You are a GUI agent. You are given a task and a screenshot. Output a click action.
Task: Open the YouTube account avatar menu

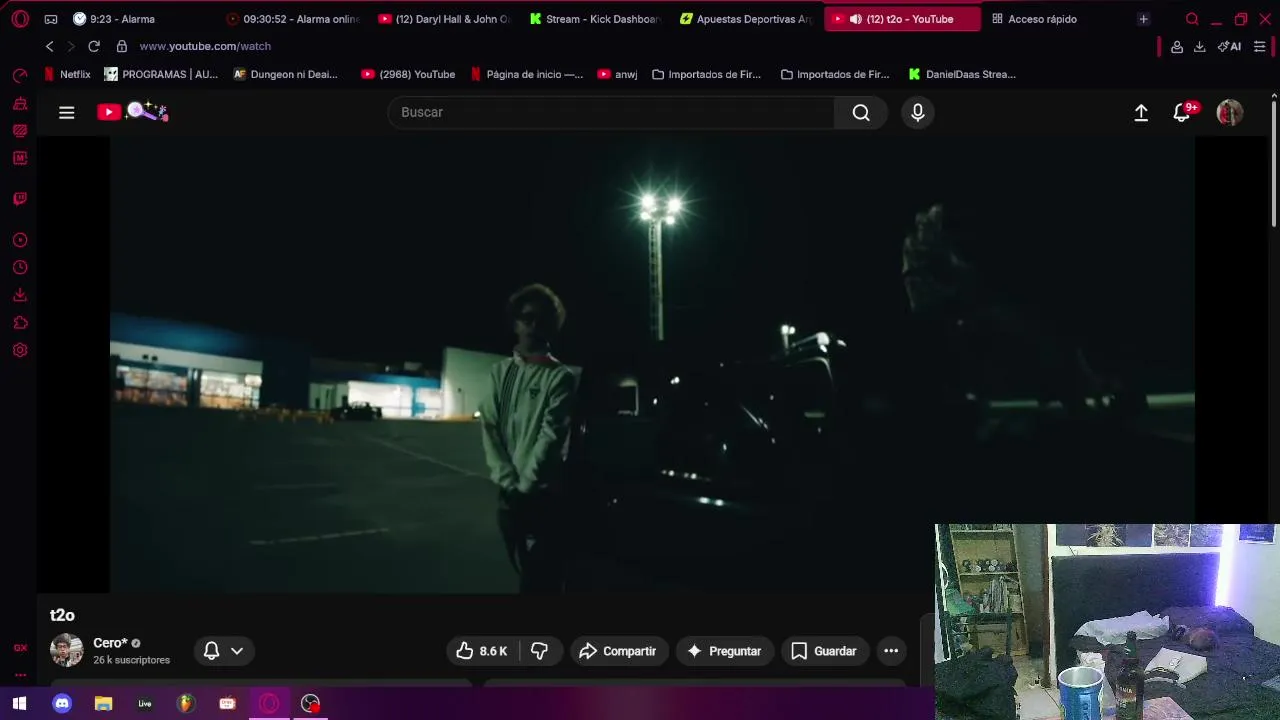(x=1230, y=113)
